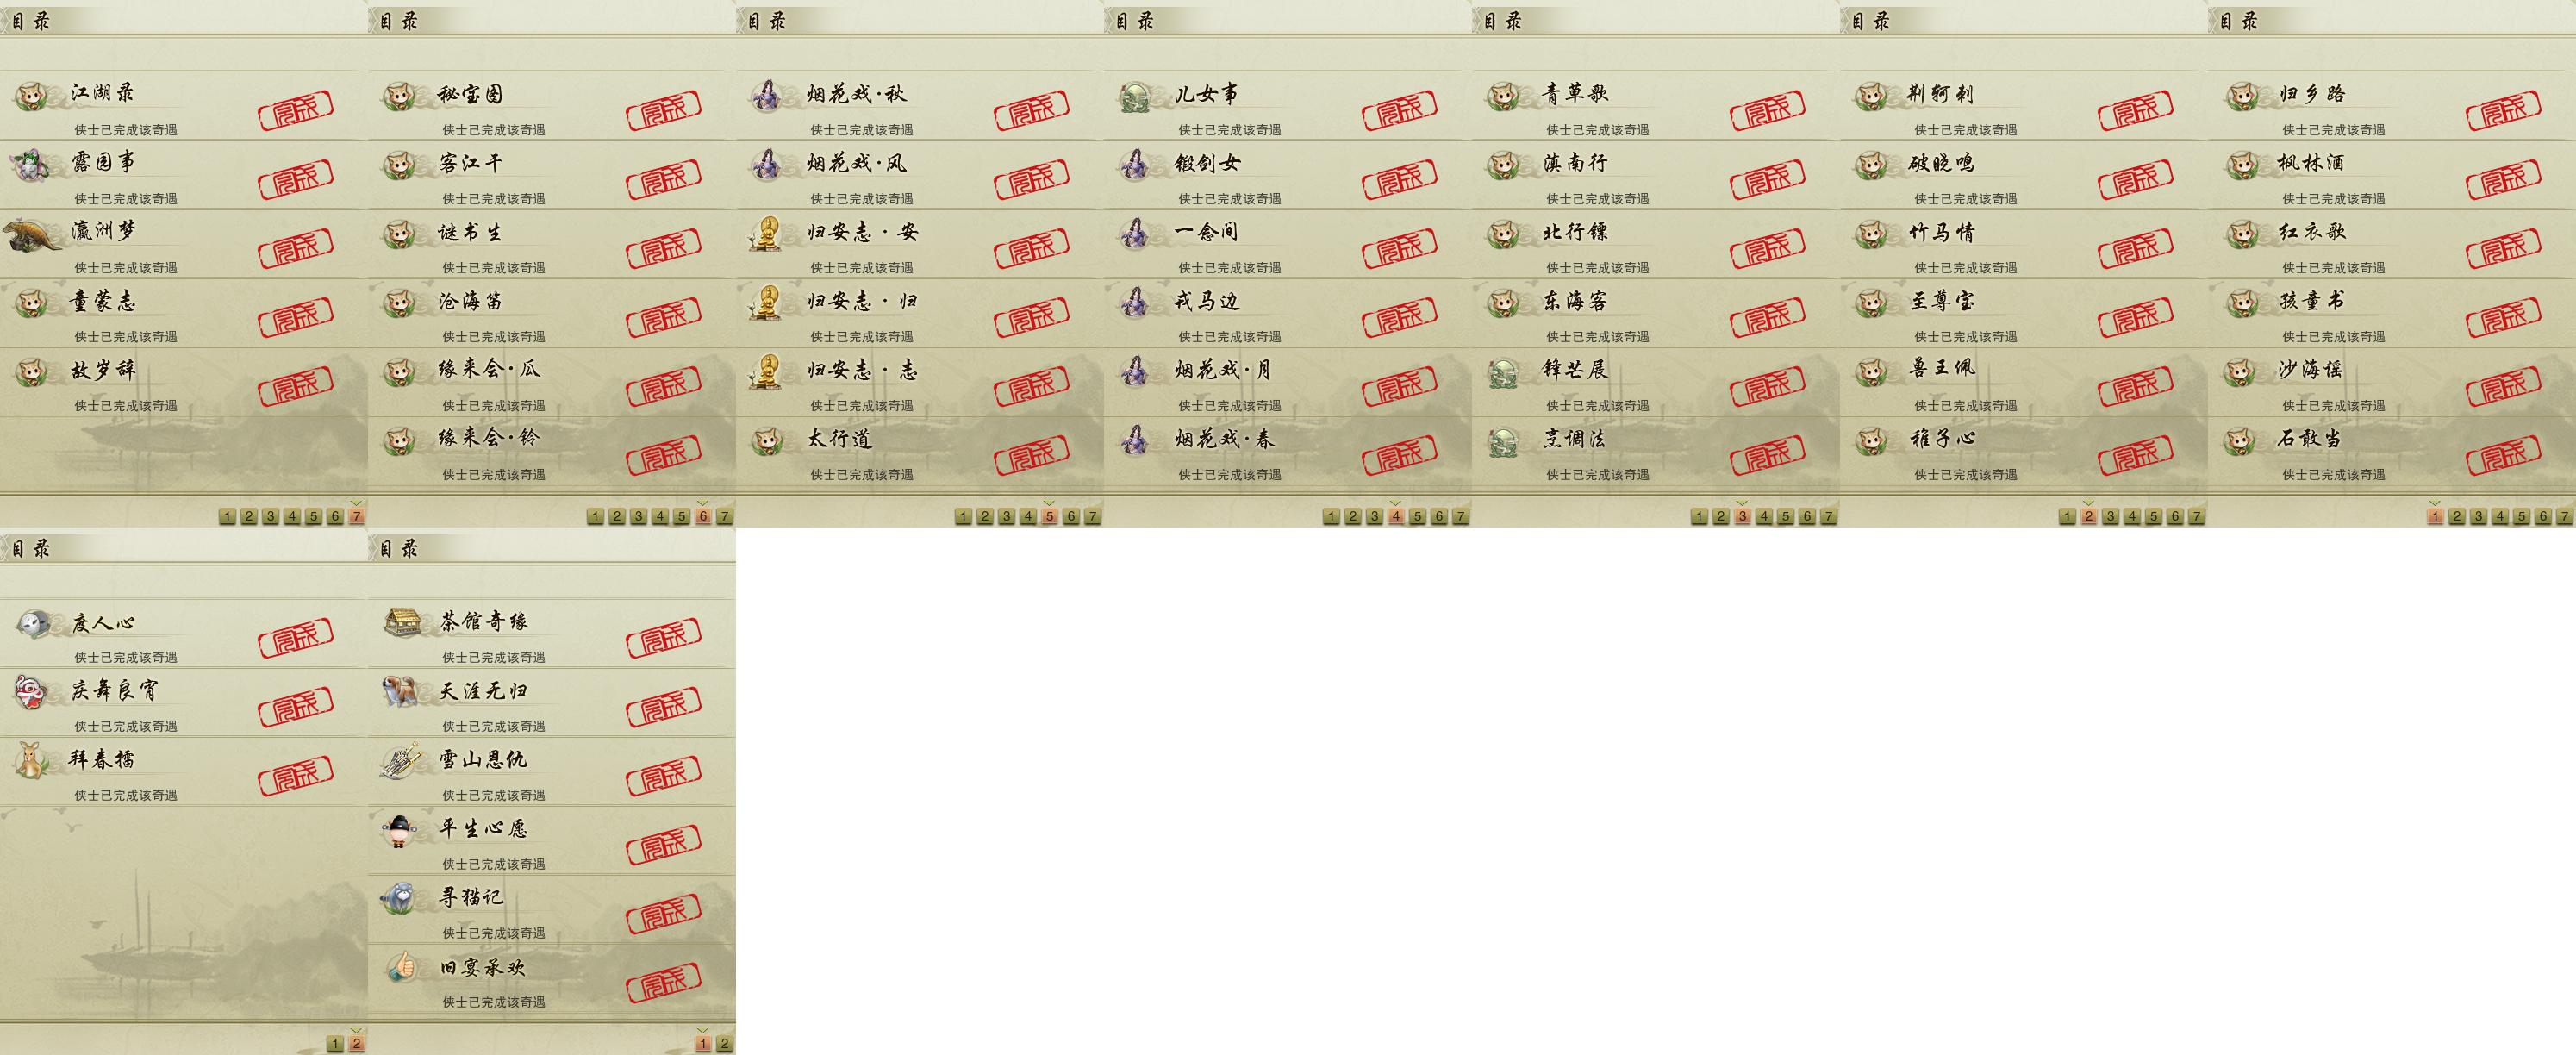
Task: Click the red stamp on 太行道 row
Action: click(x=1032, y=455)
